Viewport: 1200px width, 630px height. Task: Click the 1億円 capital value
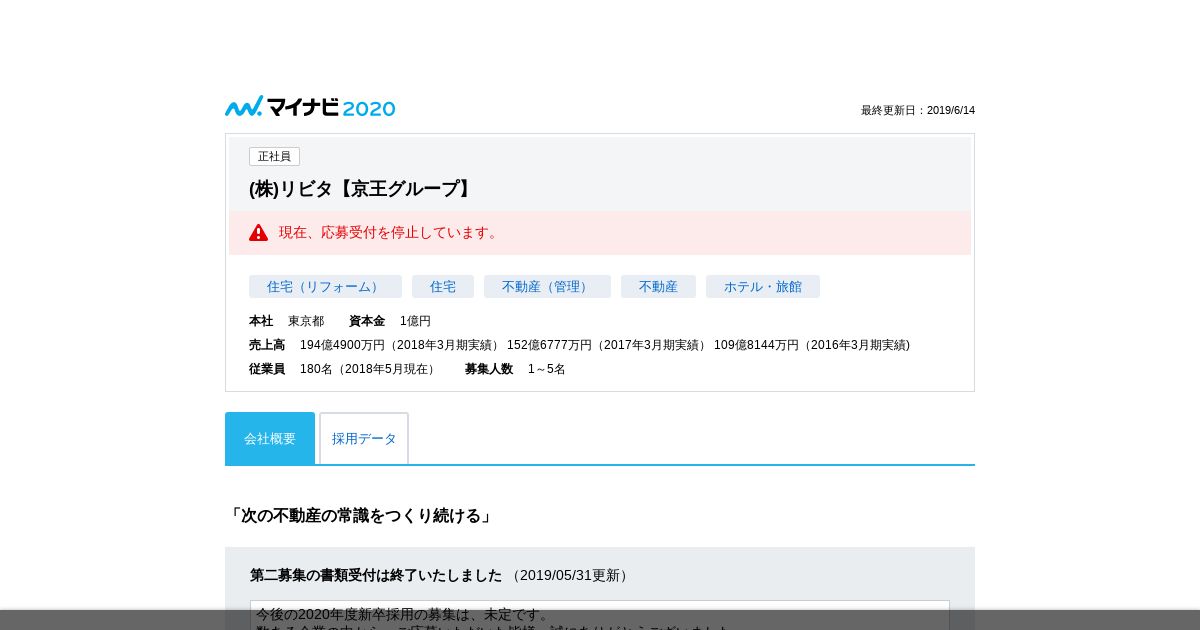click(x=415, y=321)
